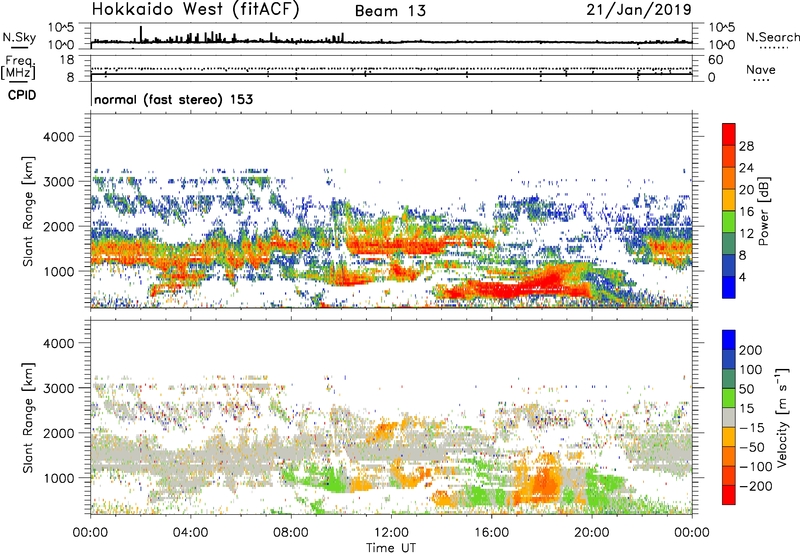Viewport: 800px width, 554px height.
Task: Click the '08:00' time axis tick label
Action: coord(291,533)
